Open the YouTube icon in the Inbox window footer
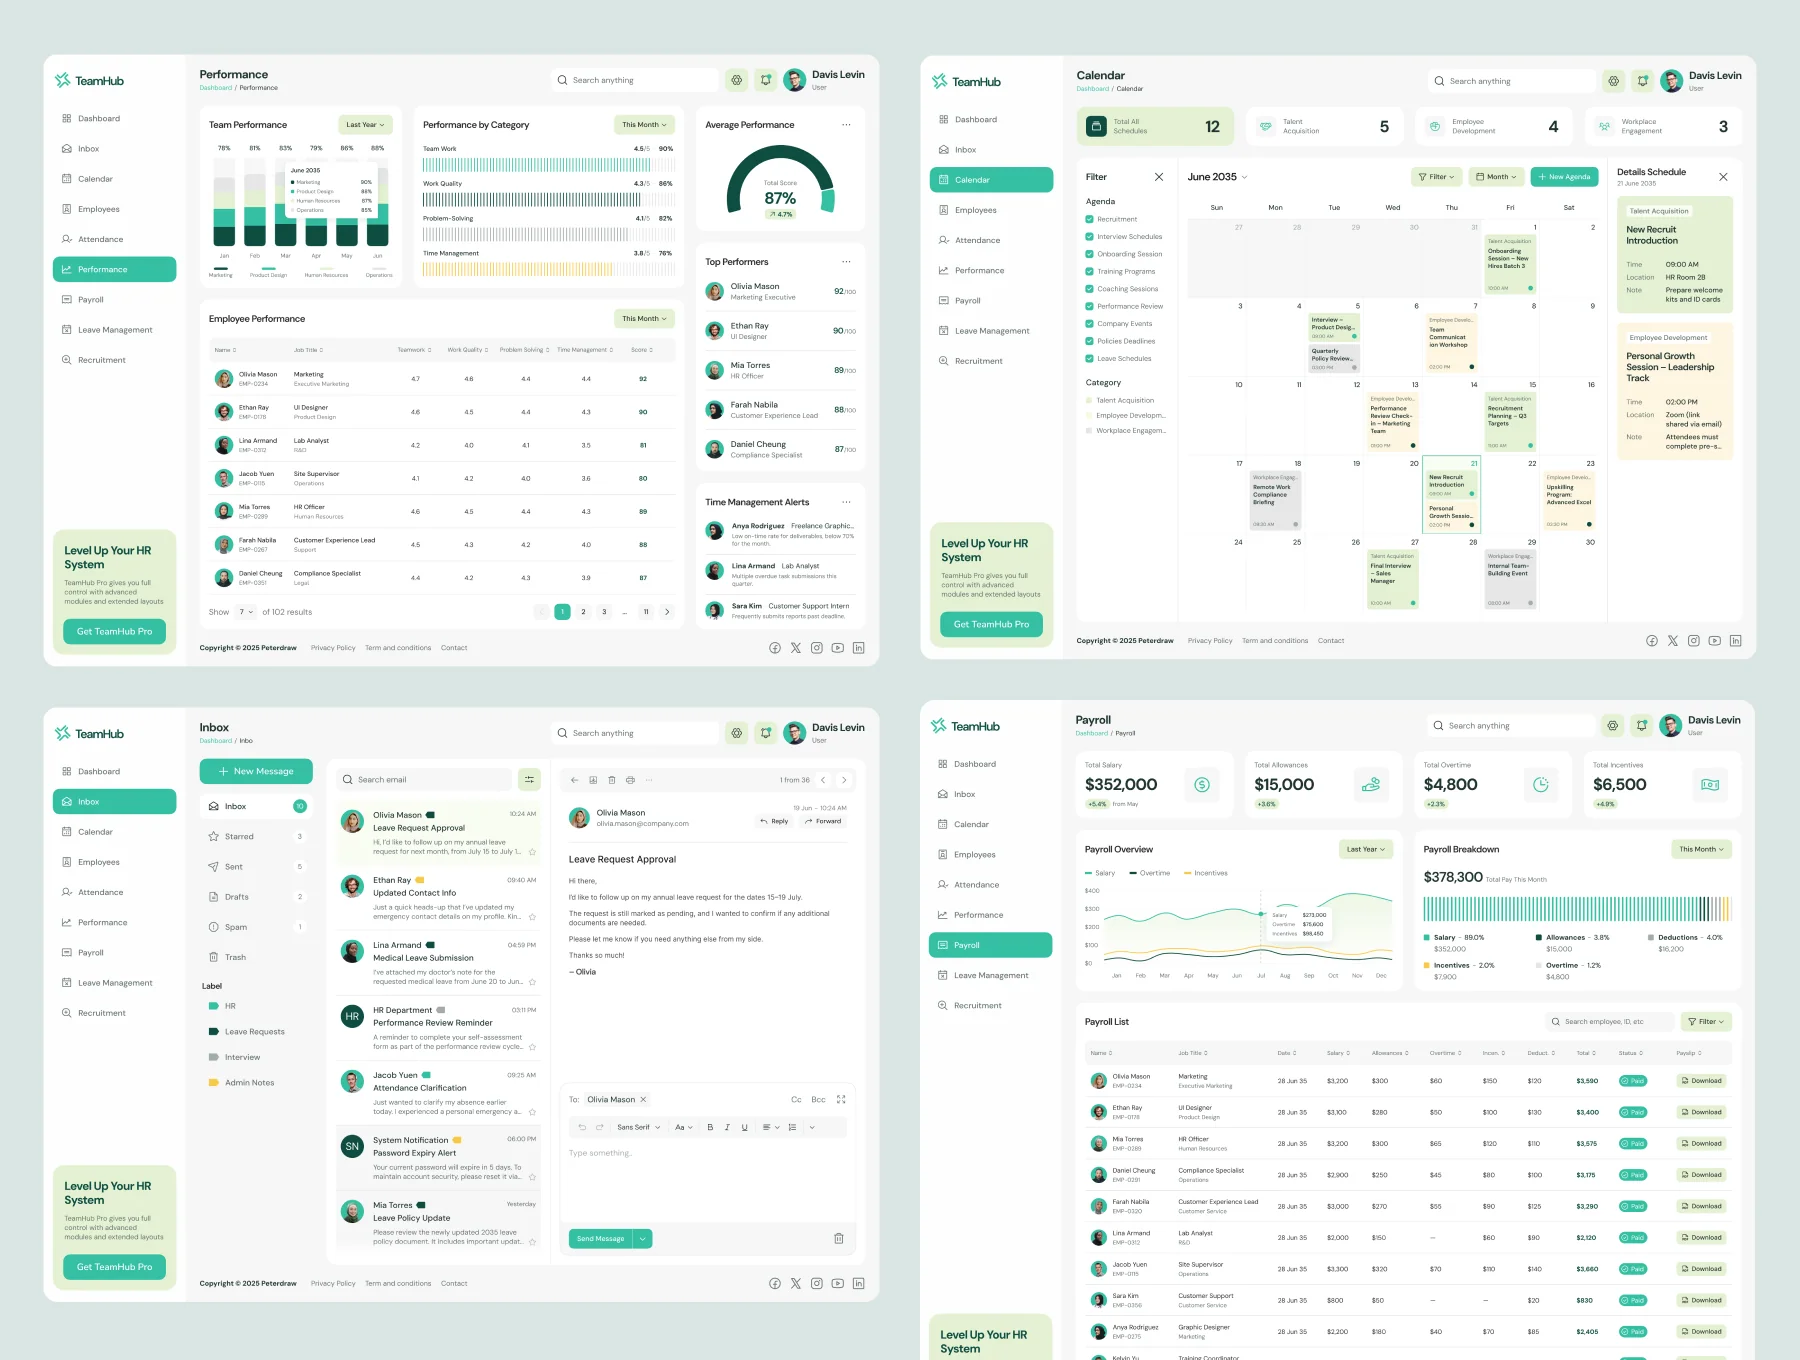 [x=837, y=1283]
